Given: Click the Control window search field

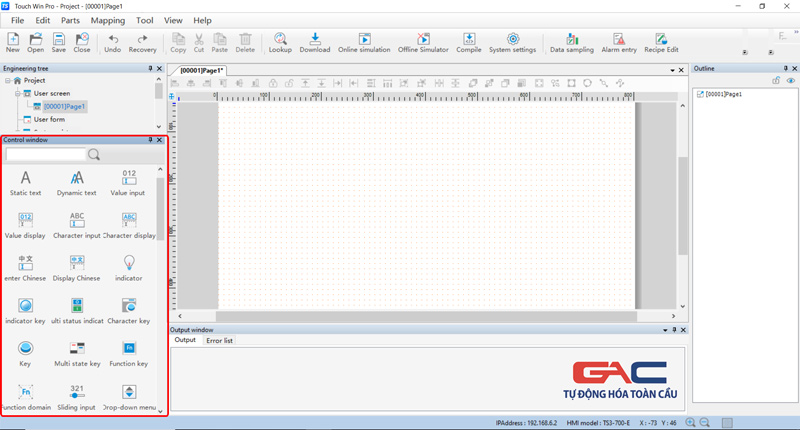Looking at the screenshot, I should 45,155.
